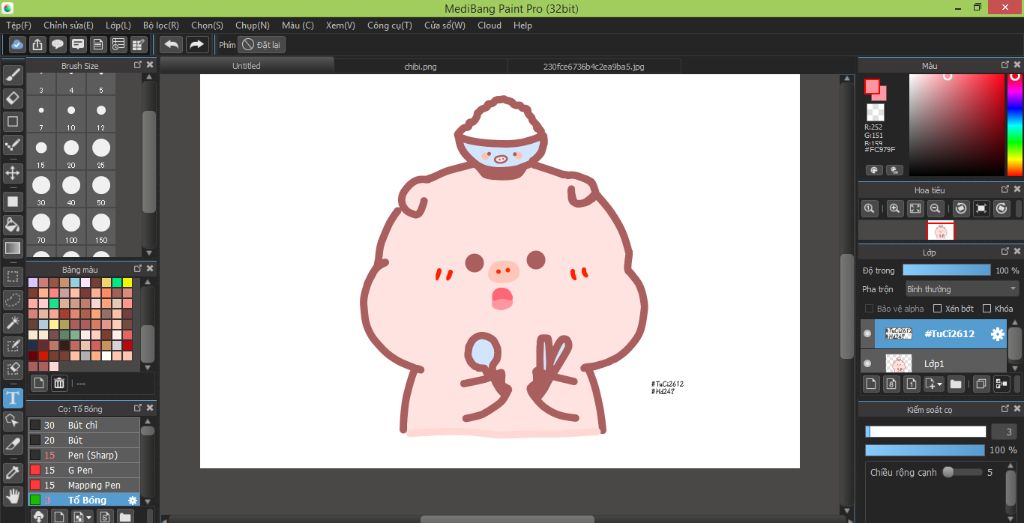1024x523 pixels.
Task: Select the Eraser tool
Action: [12, 99]
